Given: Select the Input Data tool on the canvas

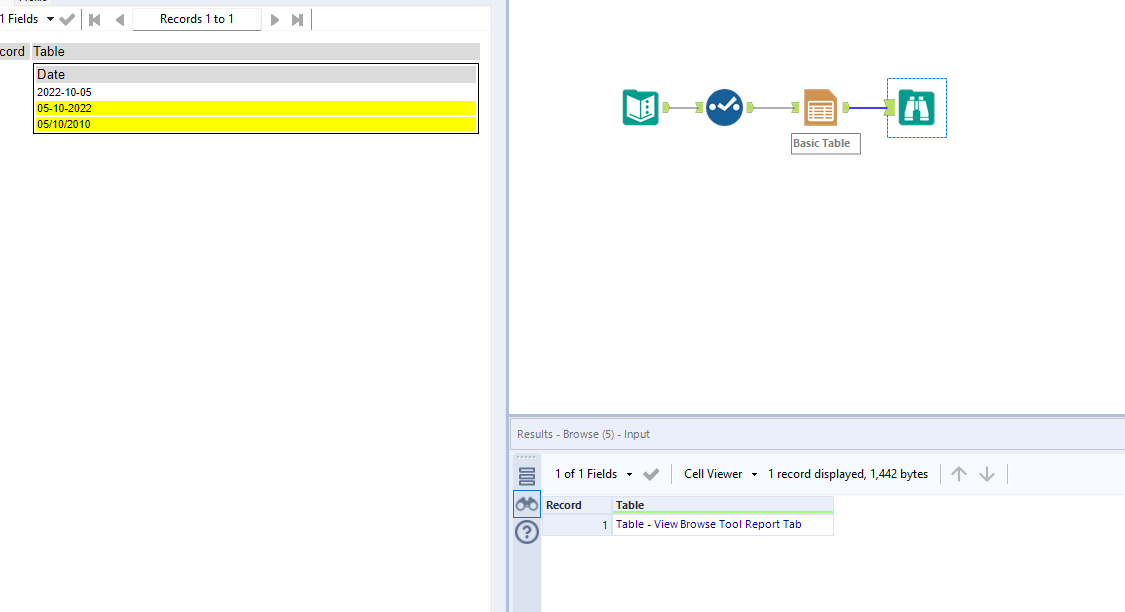Looking at the screenshot, I should point(641,107).
